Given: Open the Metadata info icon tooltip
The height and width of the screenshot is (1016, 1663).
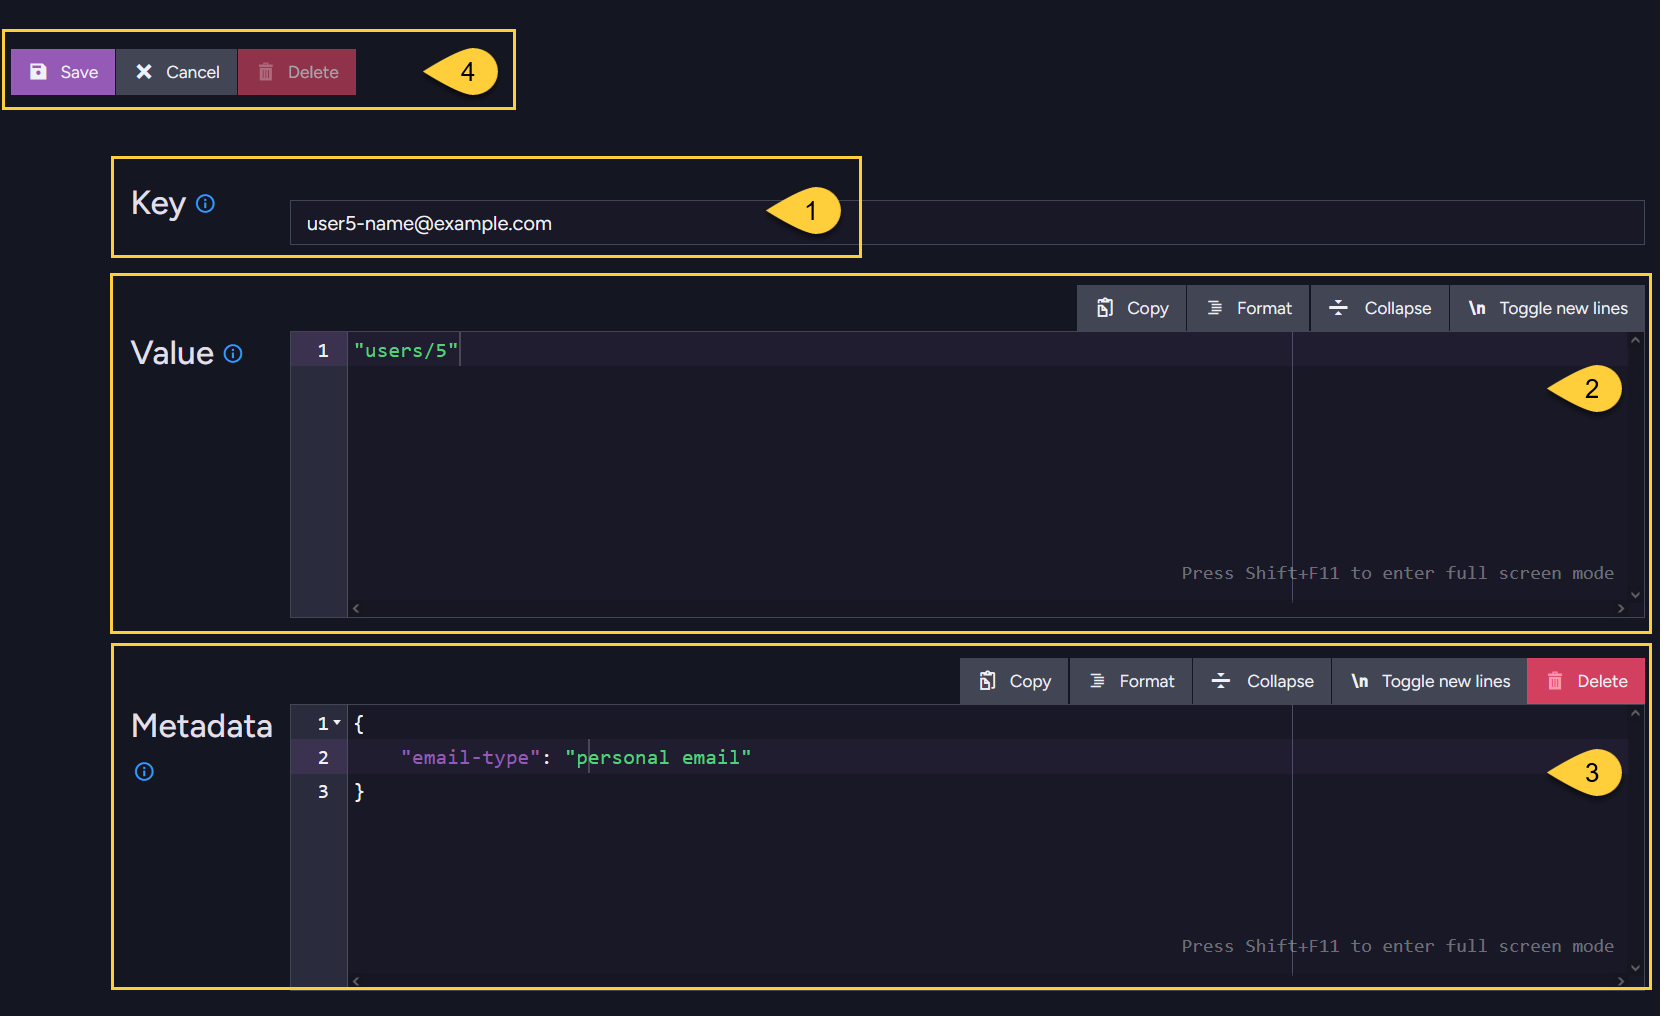Looking at the screenshot, I should [x=144, y=771].
